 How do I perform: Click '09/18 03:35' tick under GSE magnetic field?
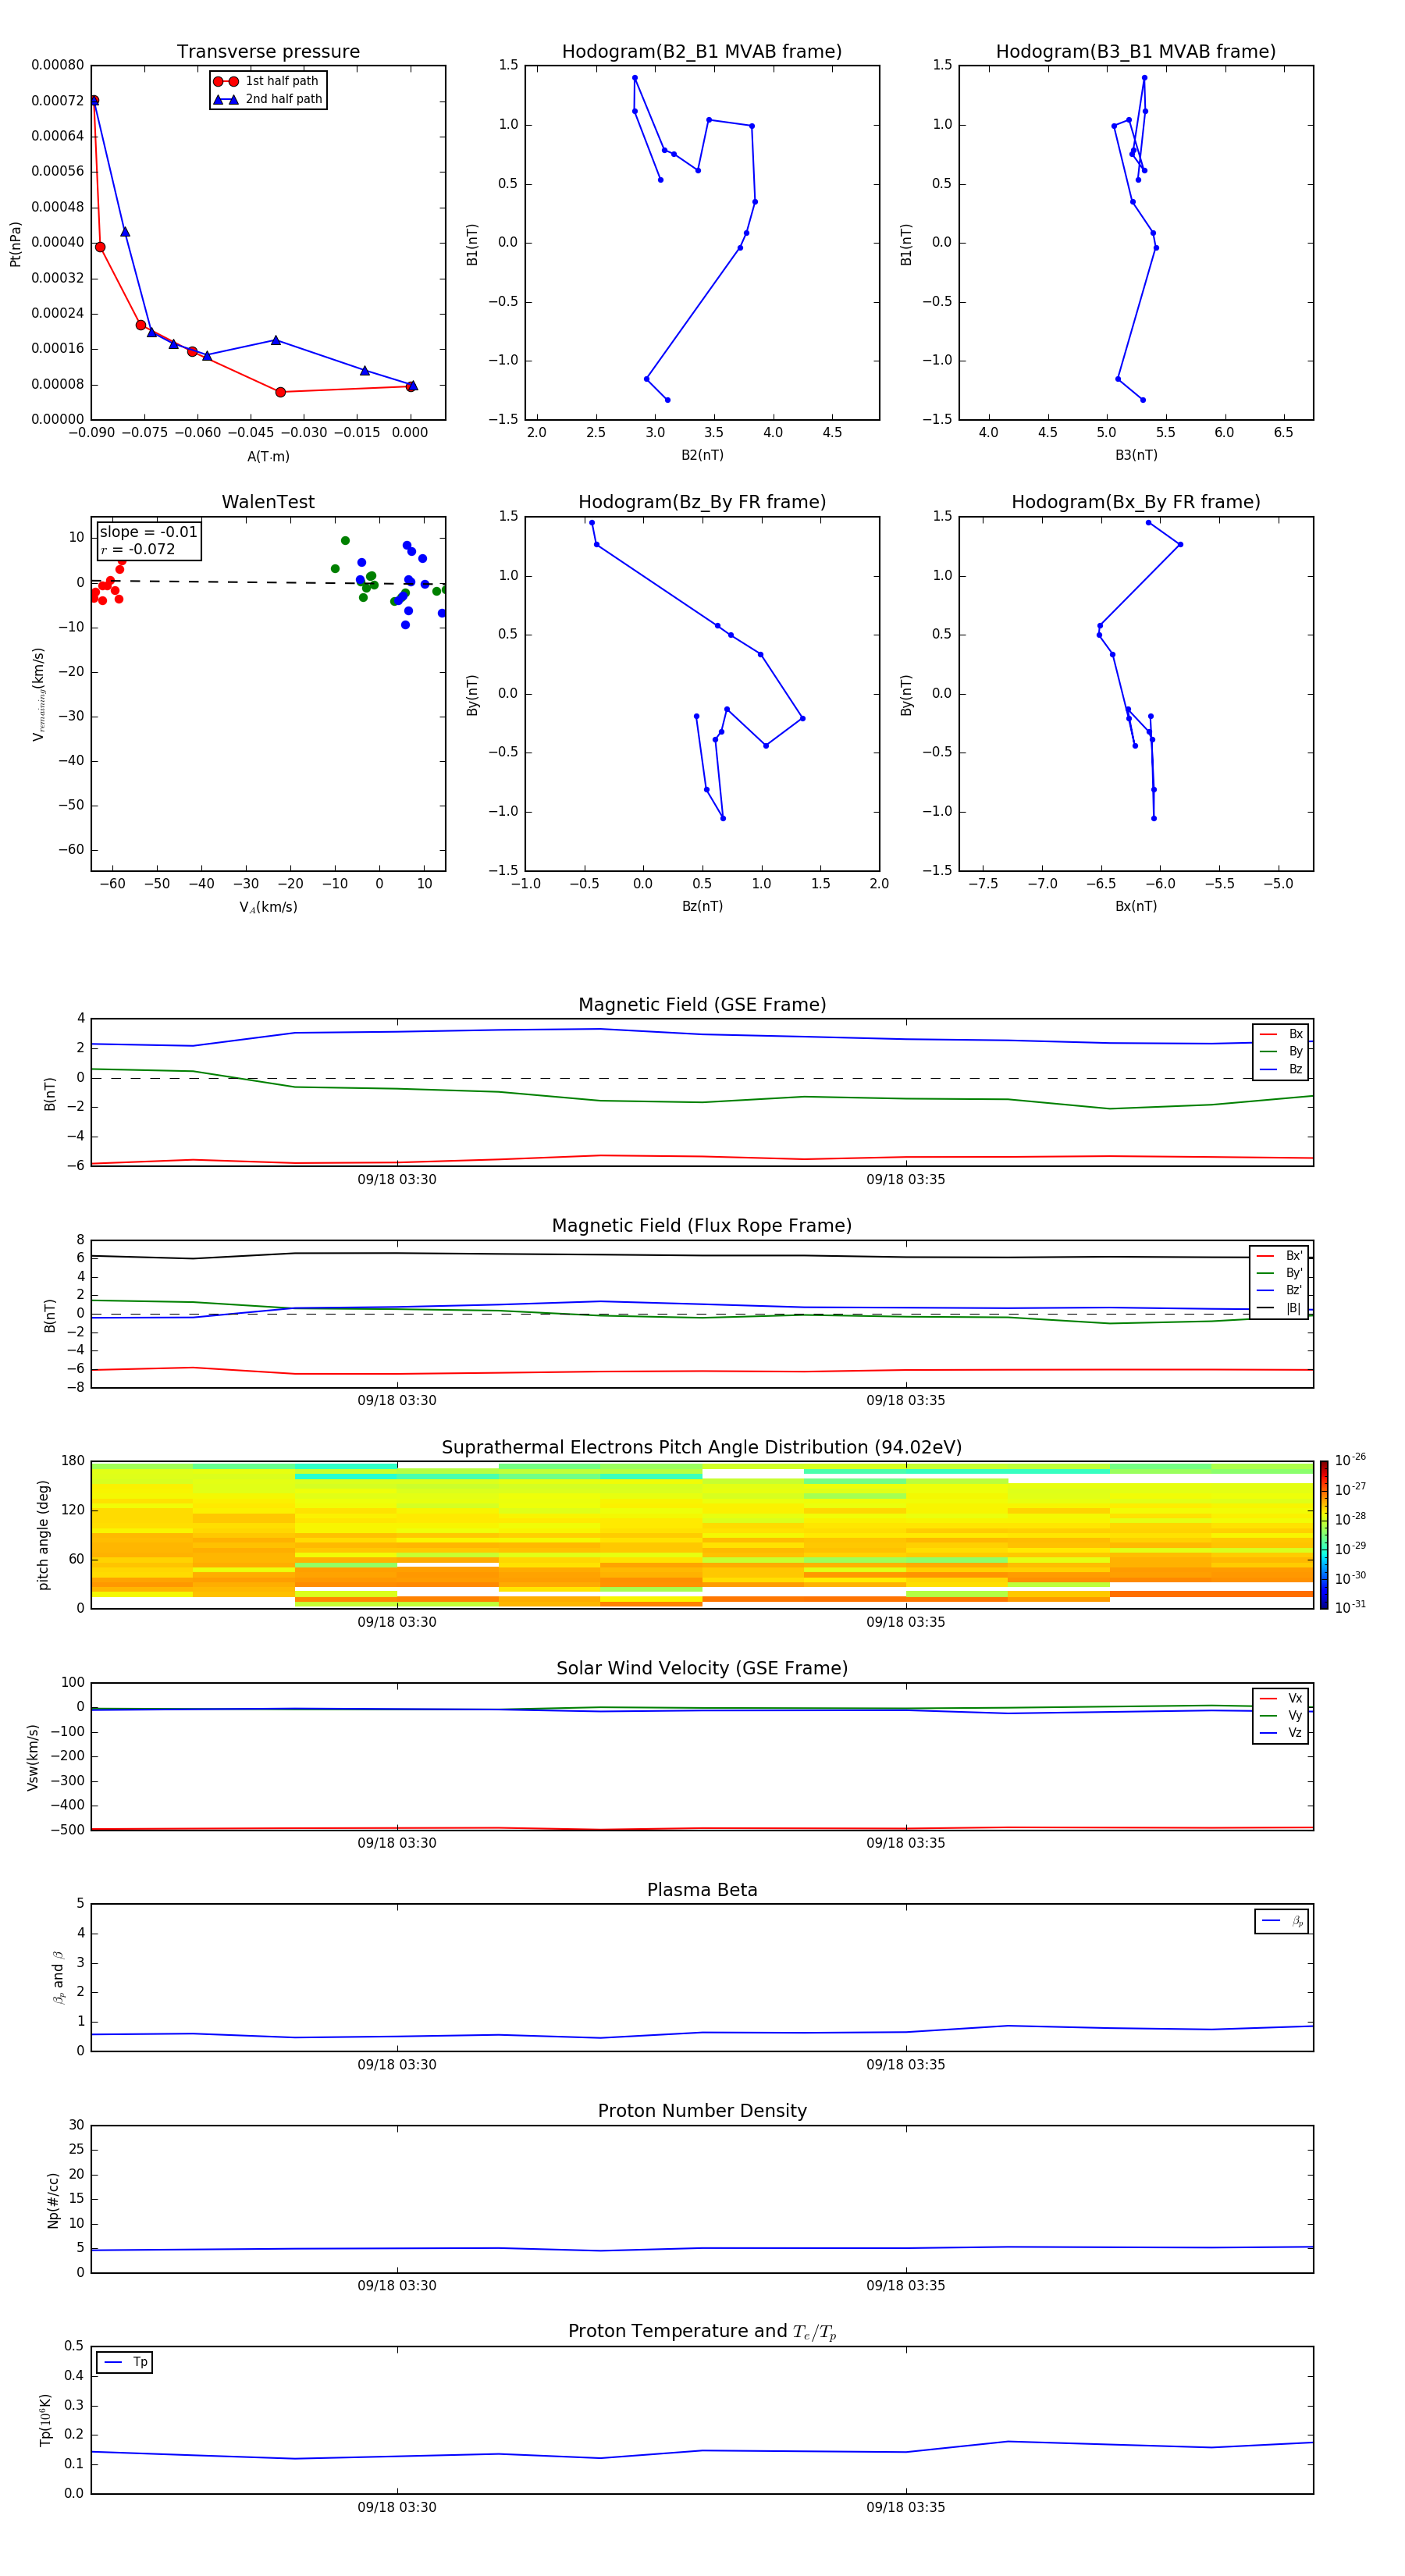coord(906,1180)
